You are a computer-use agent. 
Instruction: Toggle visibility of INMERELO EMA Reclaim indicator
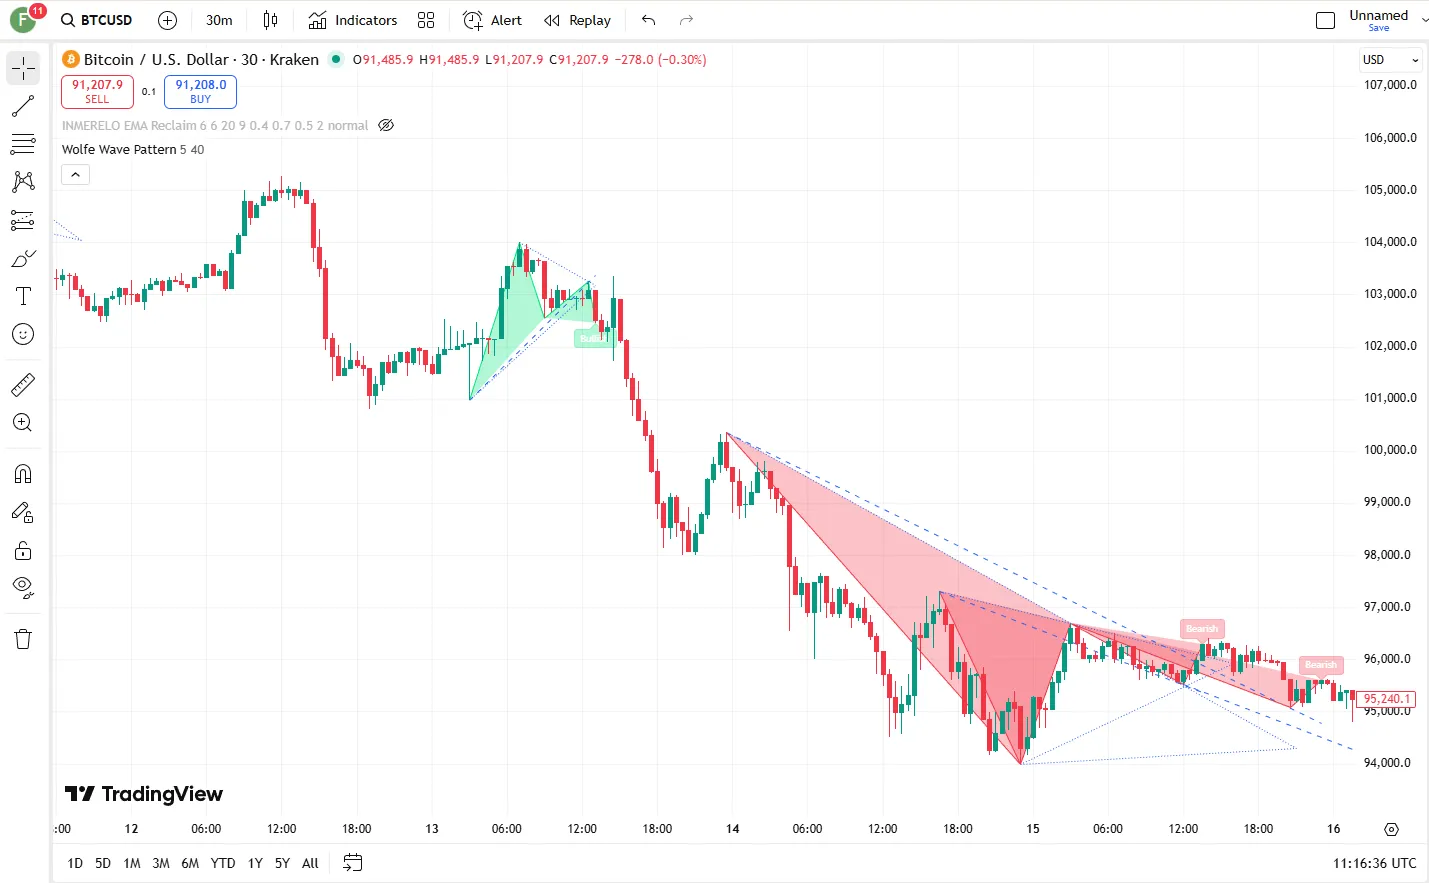pos(386,126)
